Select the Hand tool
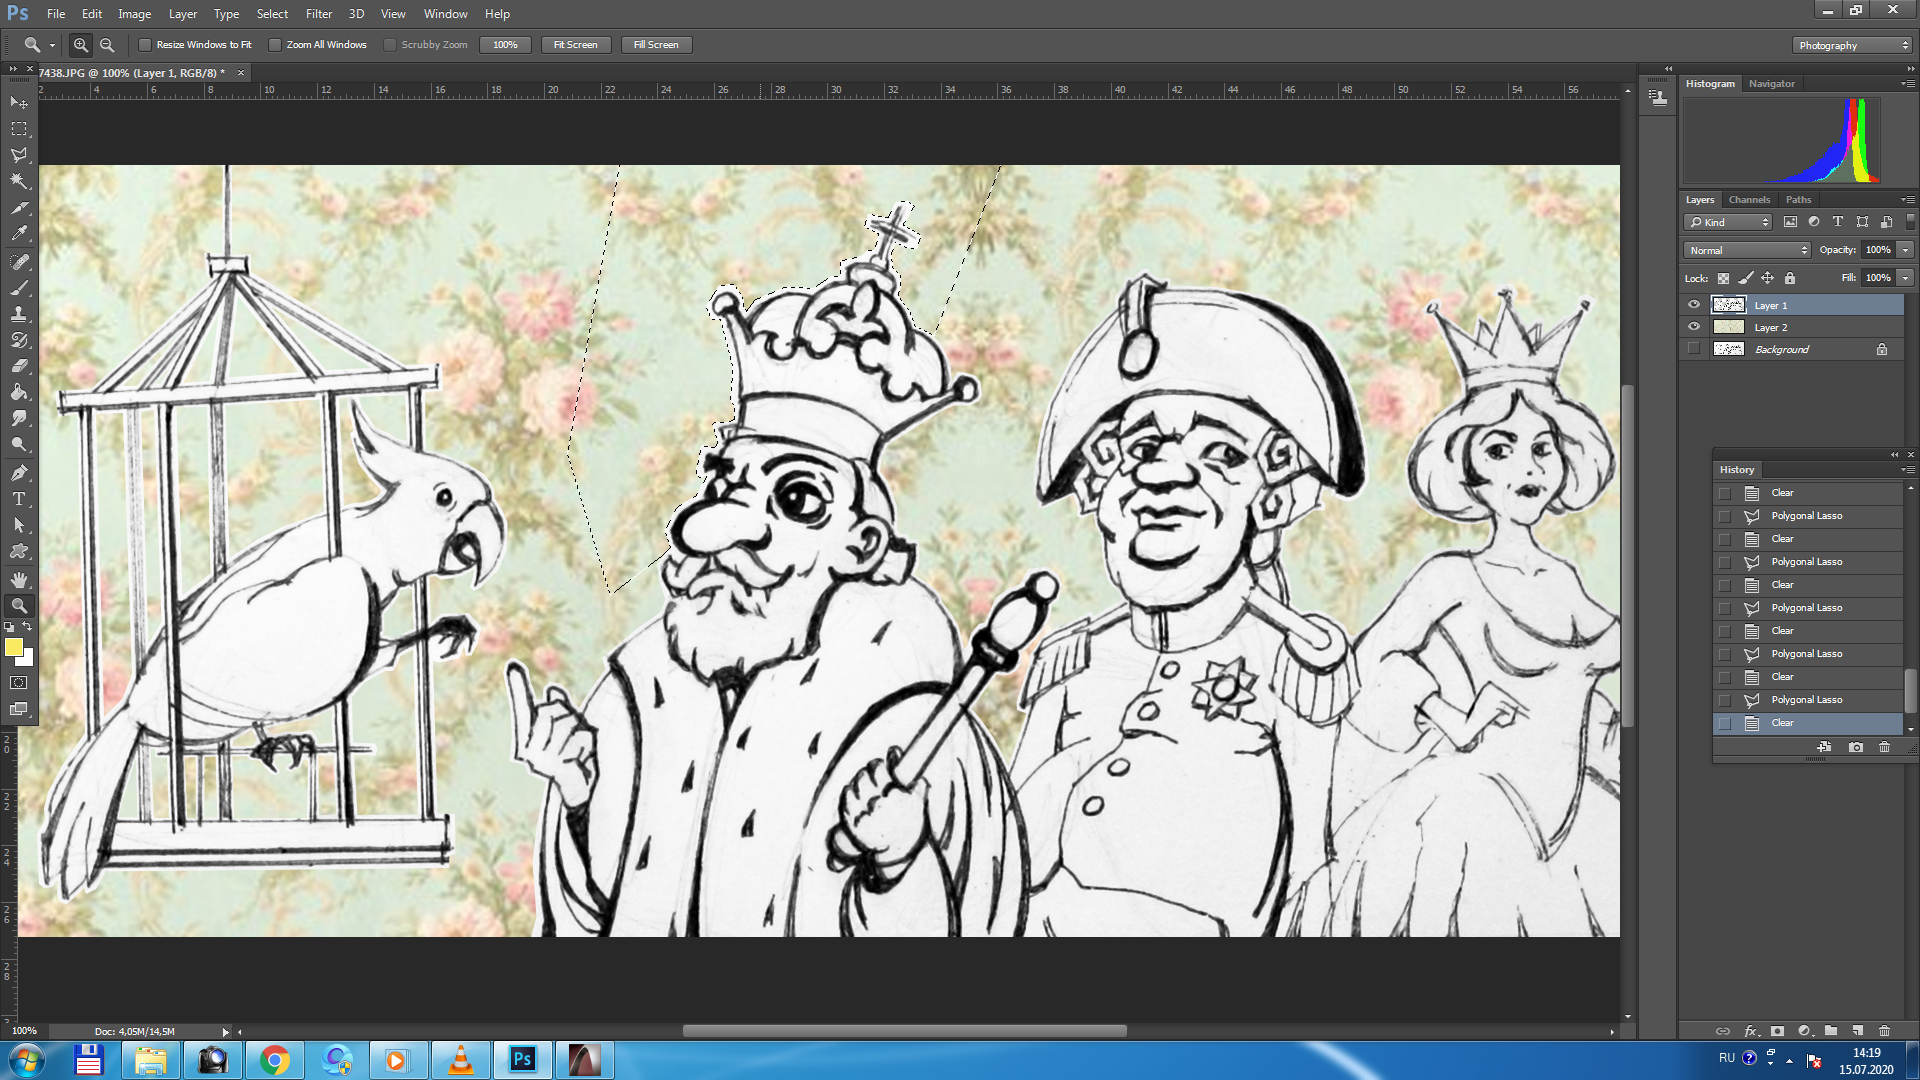1920x1080 pixels. [19, 580]
